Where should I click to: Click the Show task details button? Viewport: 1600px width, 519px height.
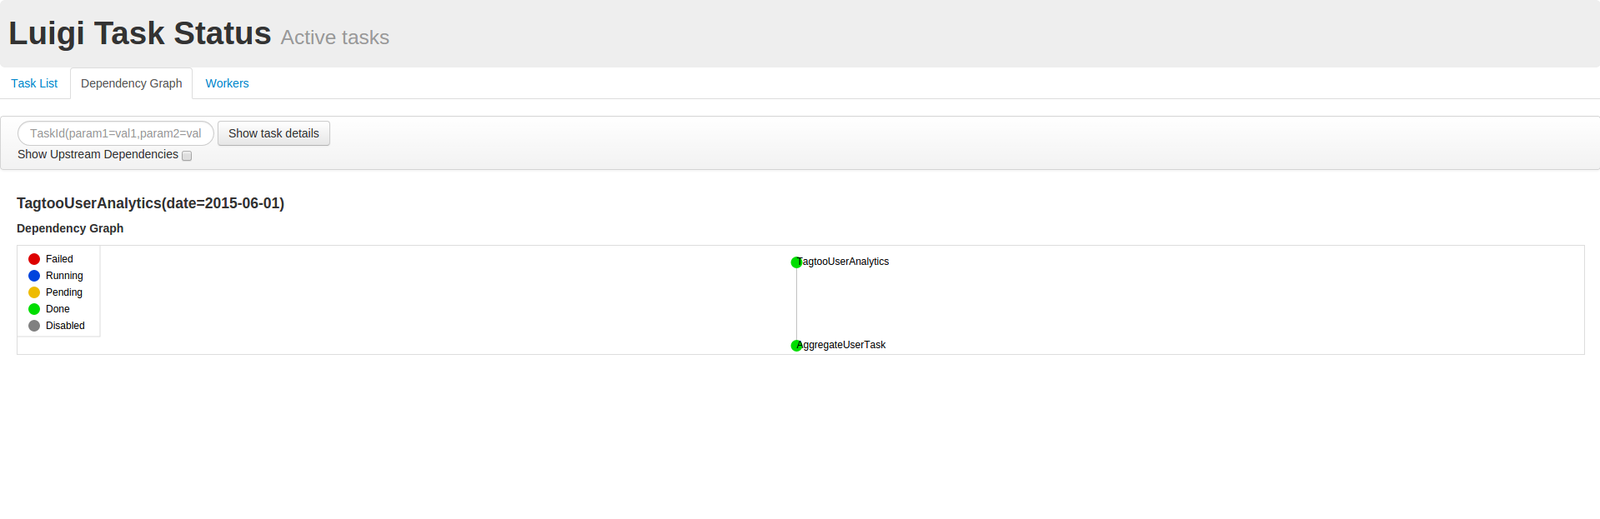(x=274, y=133)
